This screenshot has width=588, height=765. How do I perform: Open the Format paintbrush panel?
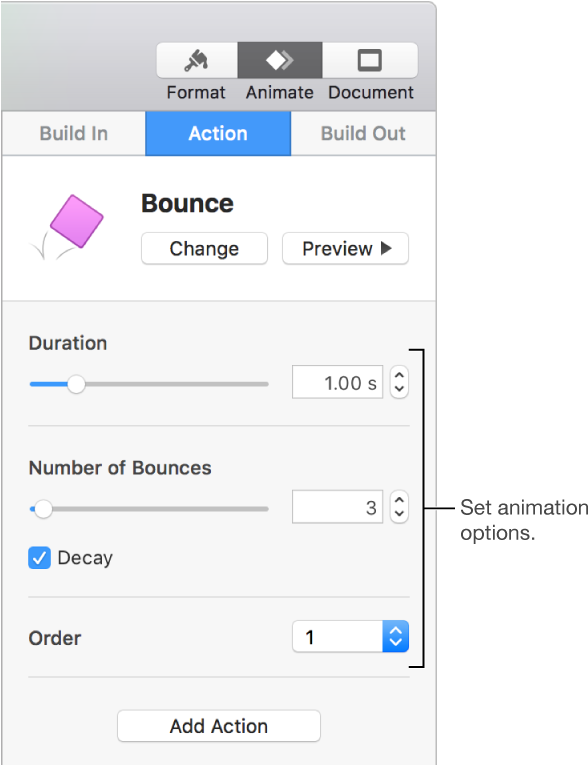[197, 60]
